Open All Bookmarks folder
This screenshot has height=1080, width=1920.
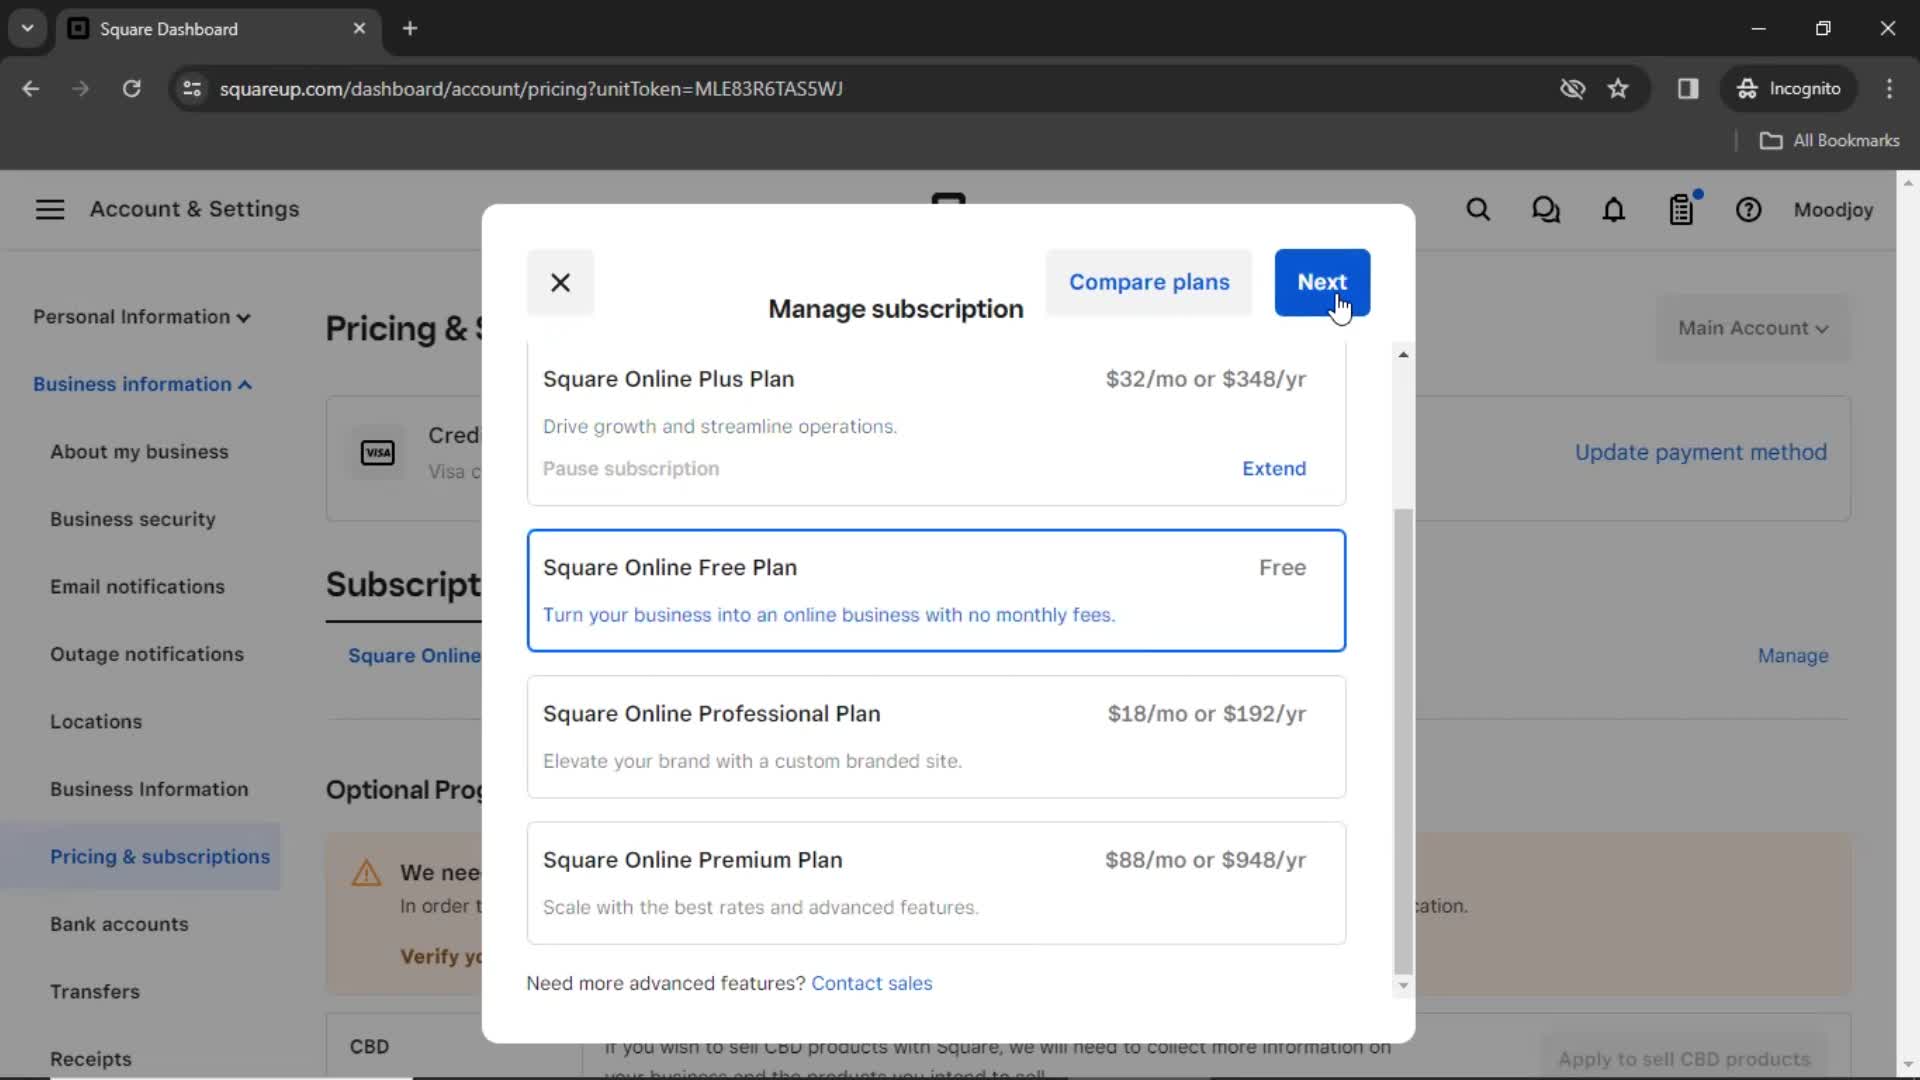[x=1829, y=141]
